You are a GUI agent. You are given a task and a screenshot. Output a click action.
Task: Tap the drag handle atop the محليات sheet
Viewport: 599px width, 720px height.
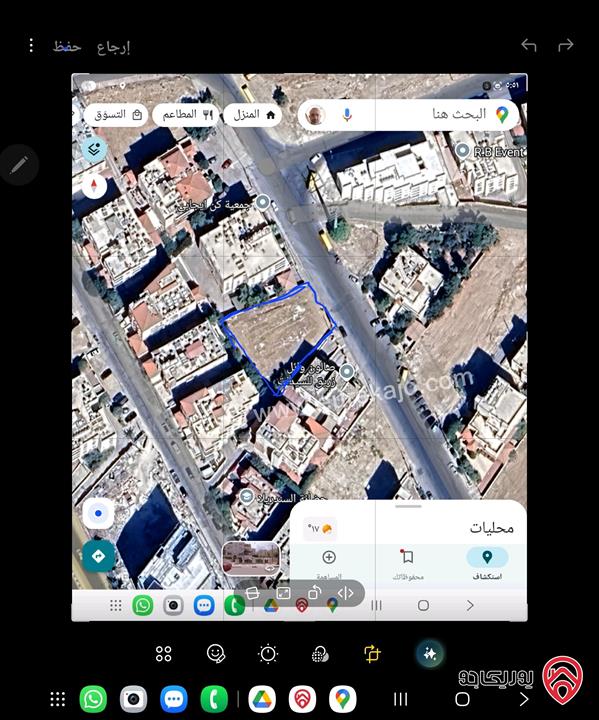coord(408,506)
